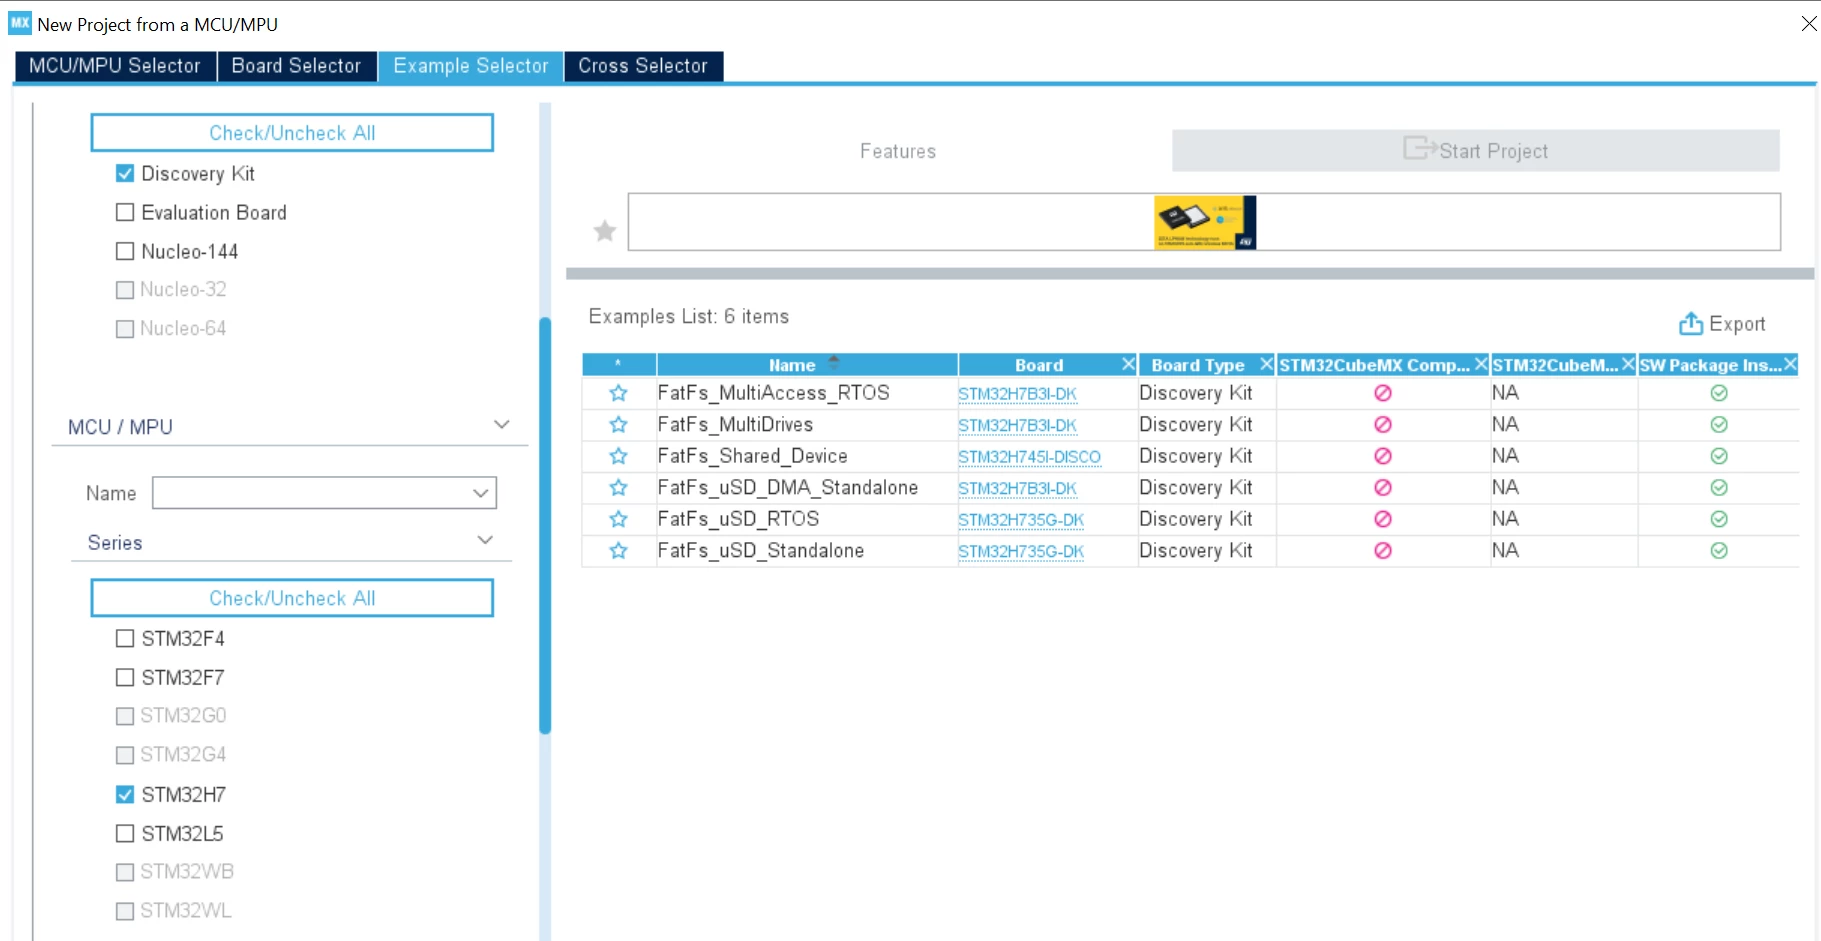Click package installed checkmark for FatFs_uSD_DMA_Standalone

(x=1719, y=488)
